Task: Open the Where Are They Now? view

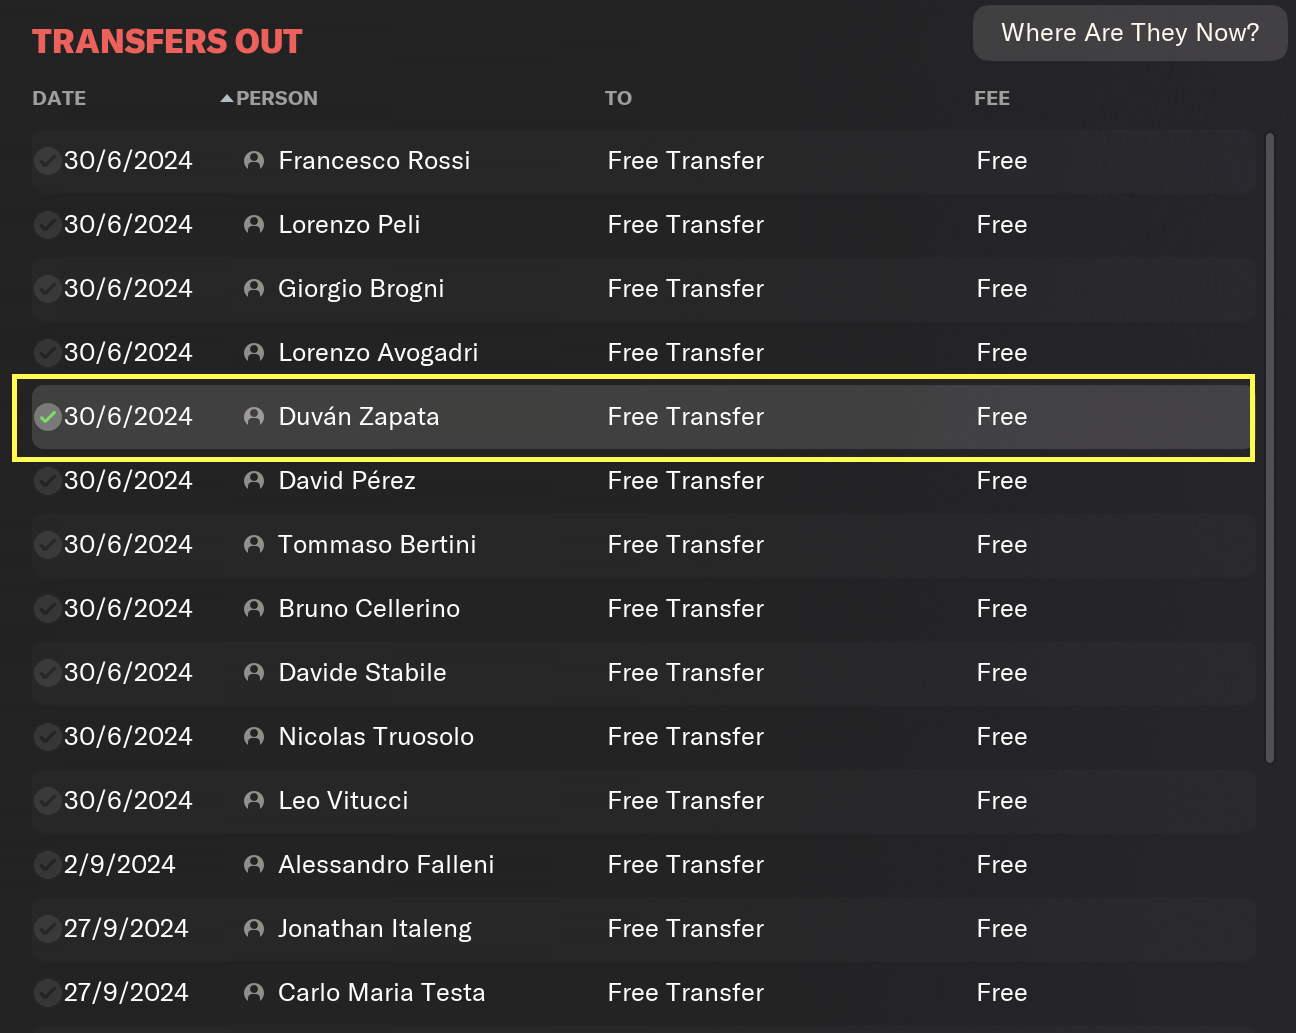Action: (1130, 33)
